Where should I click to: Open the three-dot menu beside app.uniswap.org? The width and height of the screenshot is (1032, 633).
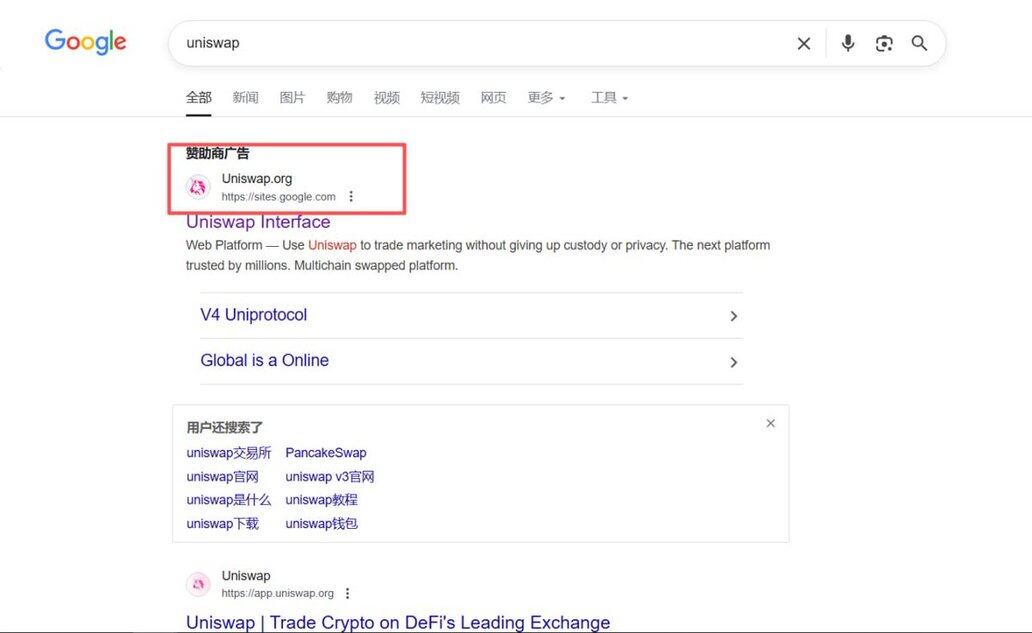pyautogui.click(x=348, y=593)
